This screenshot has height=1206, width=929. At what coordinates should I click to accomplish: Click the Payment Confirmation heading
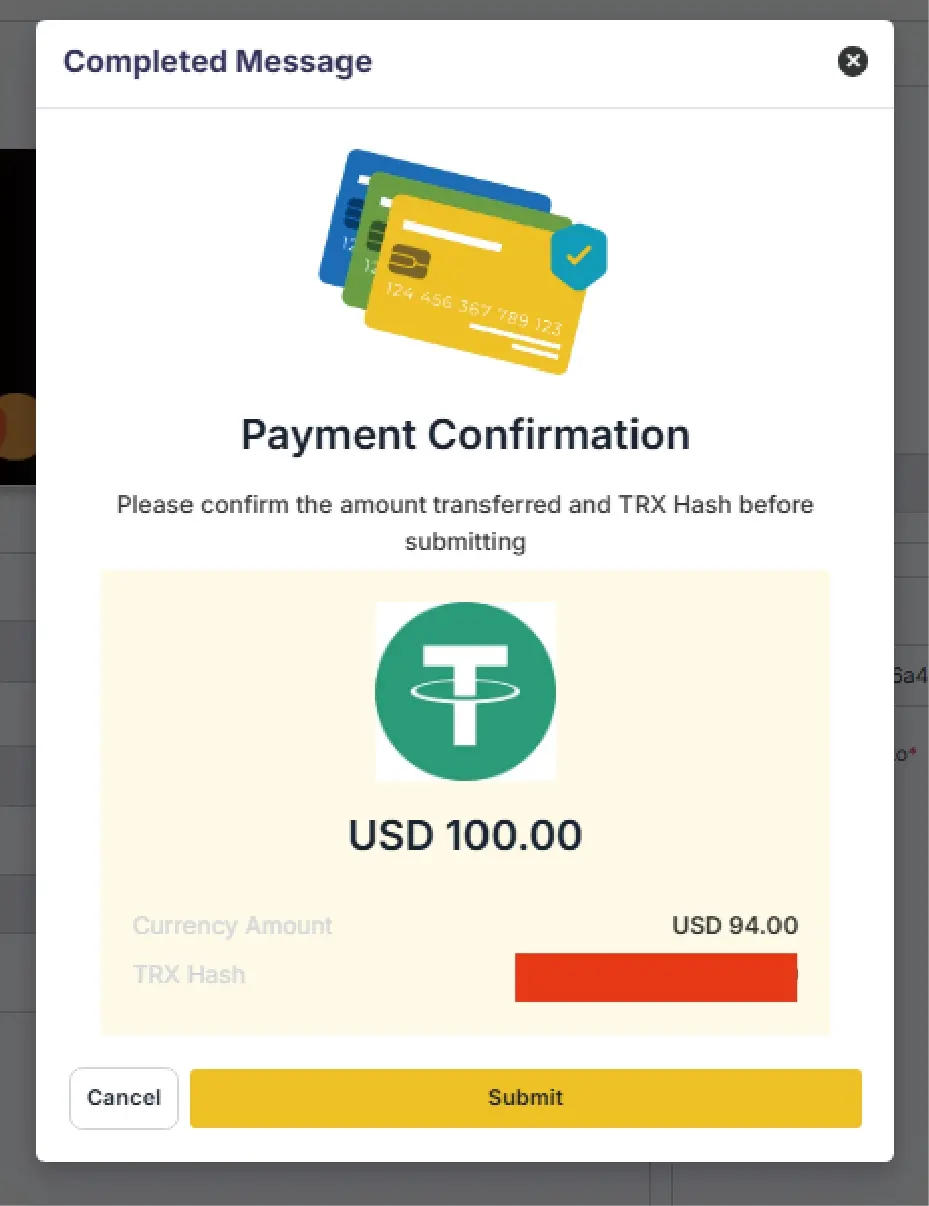point(465,435)
